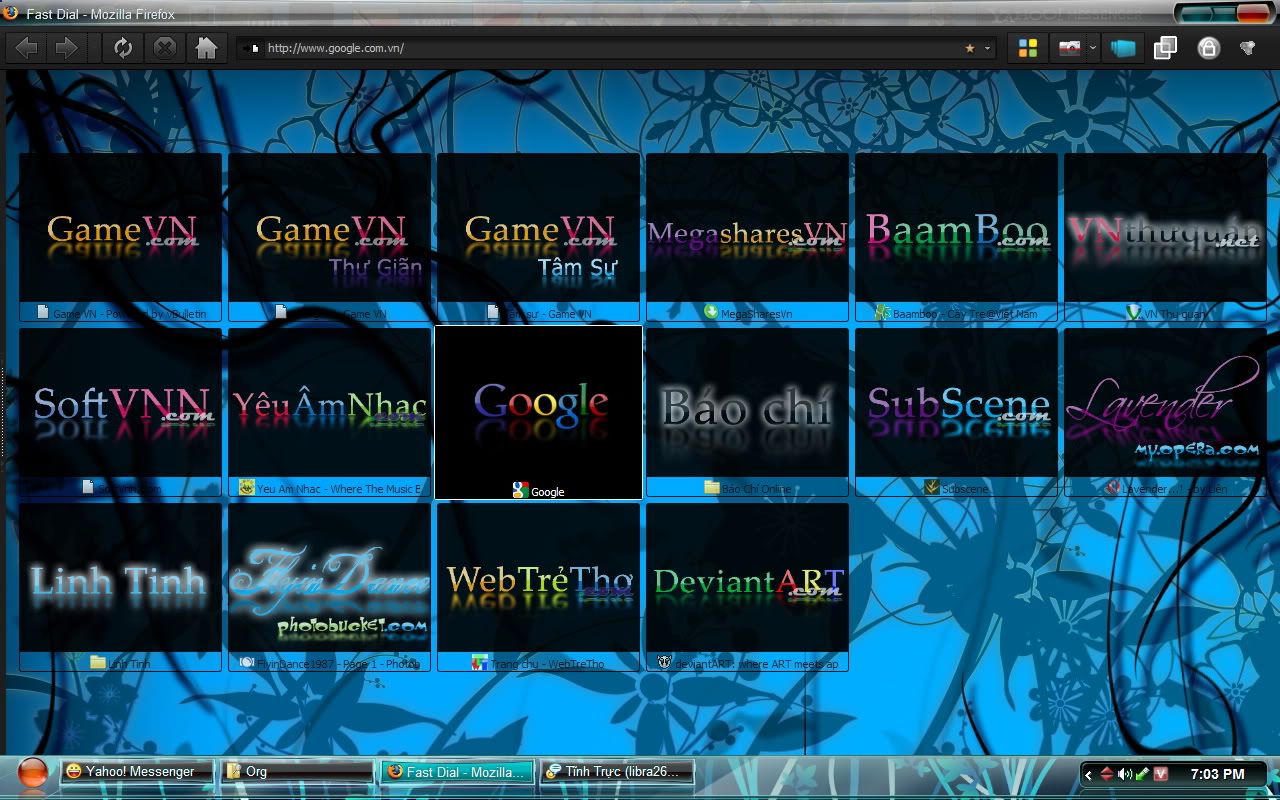Go back using the back arrow
Viewport: 1280px width, 800px height.
click(27, 48)
